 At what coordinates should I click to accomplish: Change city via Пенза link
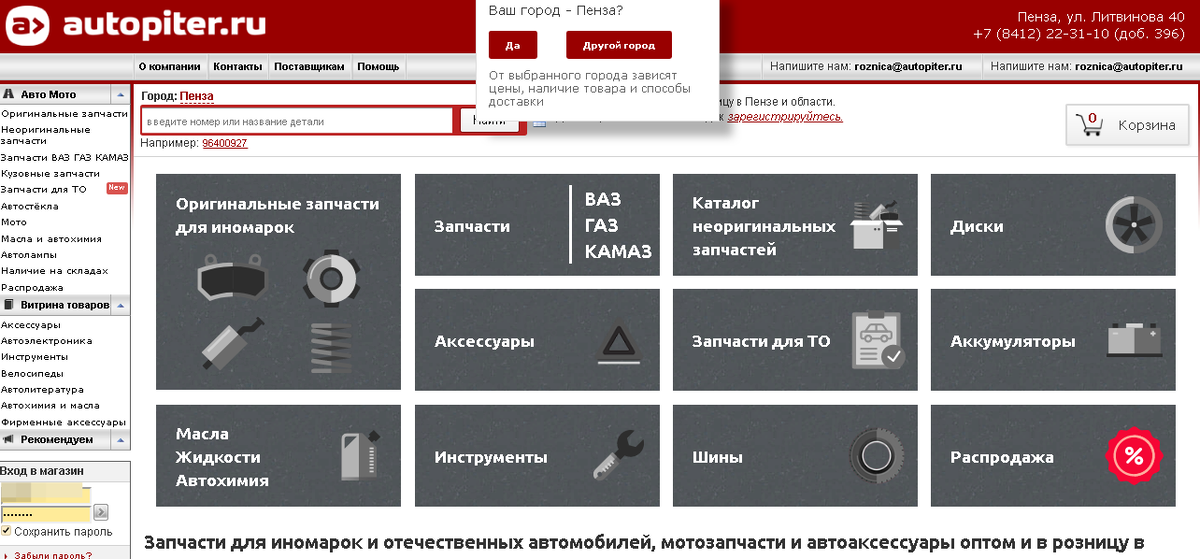point(196,96)
